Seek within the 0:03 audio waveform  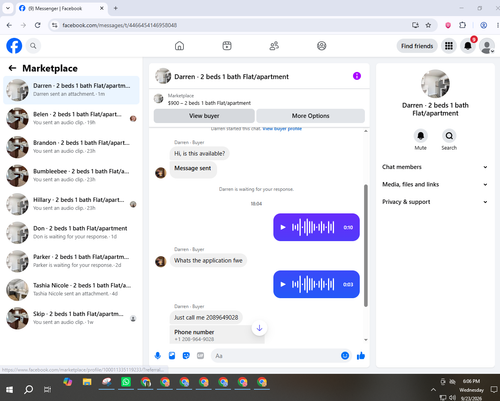click(x=313, y=284)
